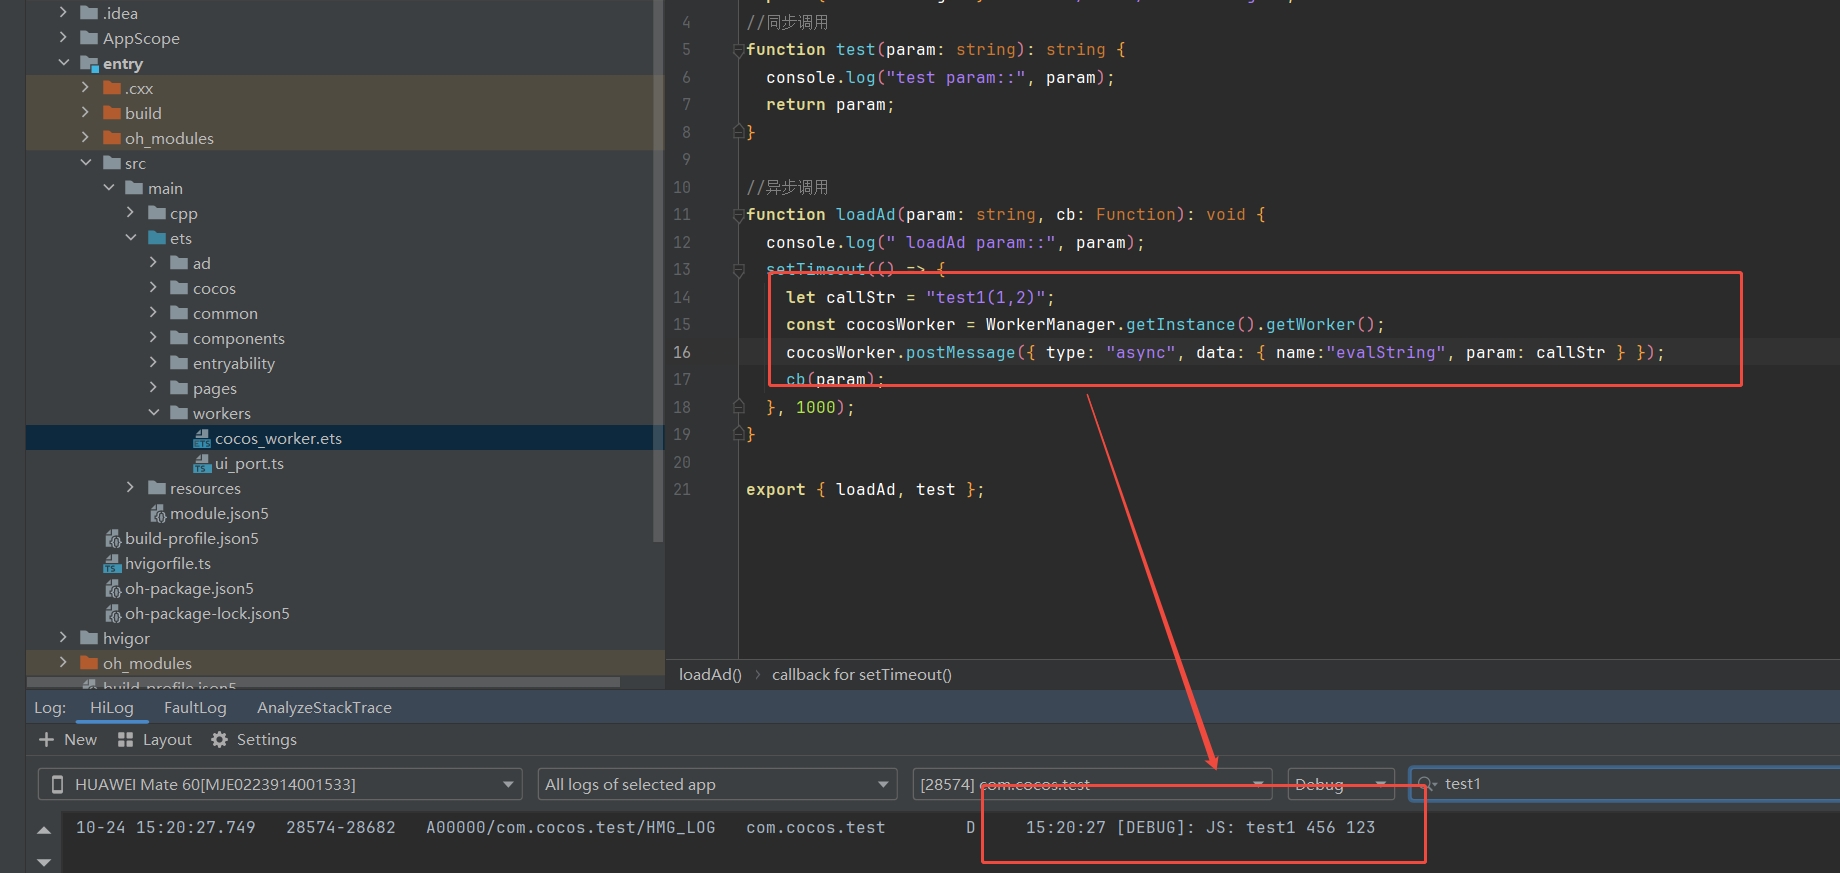Click the New log button

pyautogui.click(x=68, y=739)
